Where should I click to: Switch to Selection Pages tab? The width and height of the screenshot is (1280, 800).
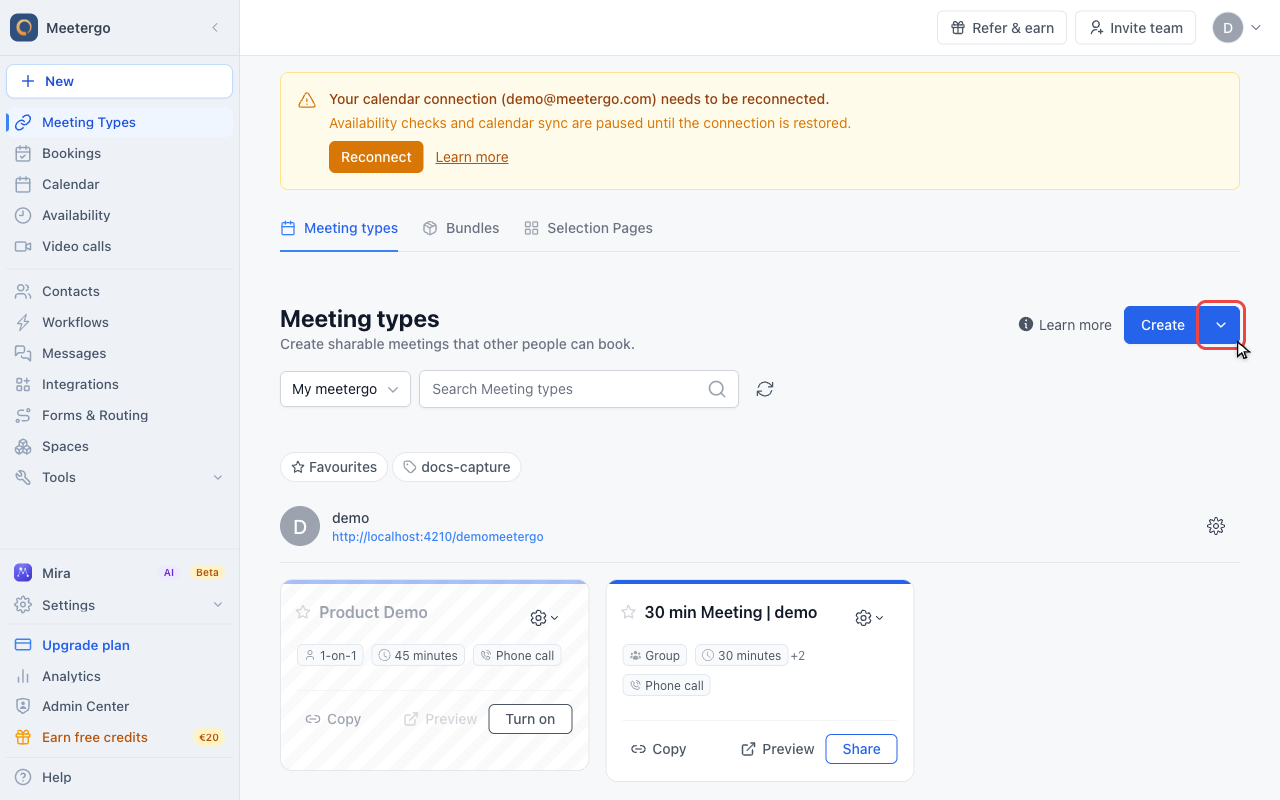point(588,228)
